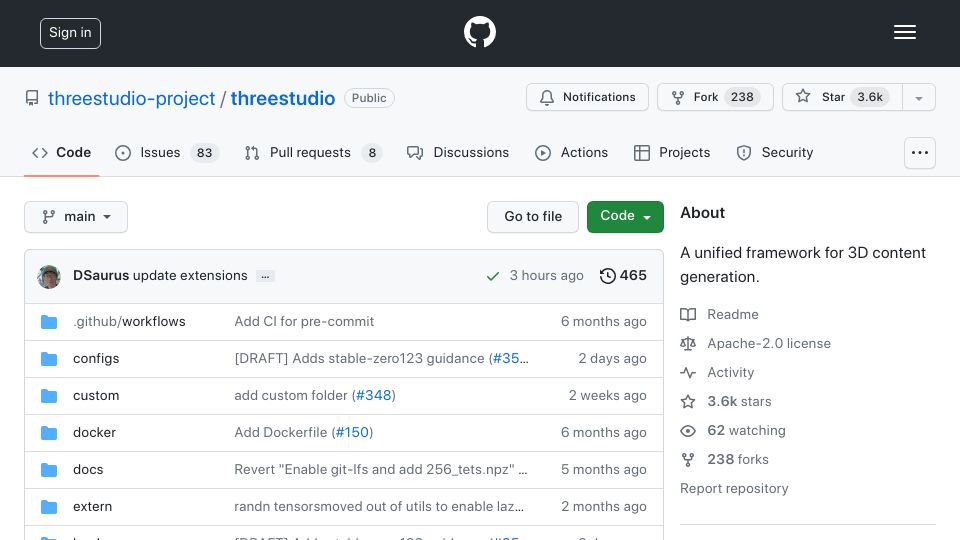
Task: Expand commit message ellipsis button
Action: coord(265,276)
